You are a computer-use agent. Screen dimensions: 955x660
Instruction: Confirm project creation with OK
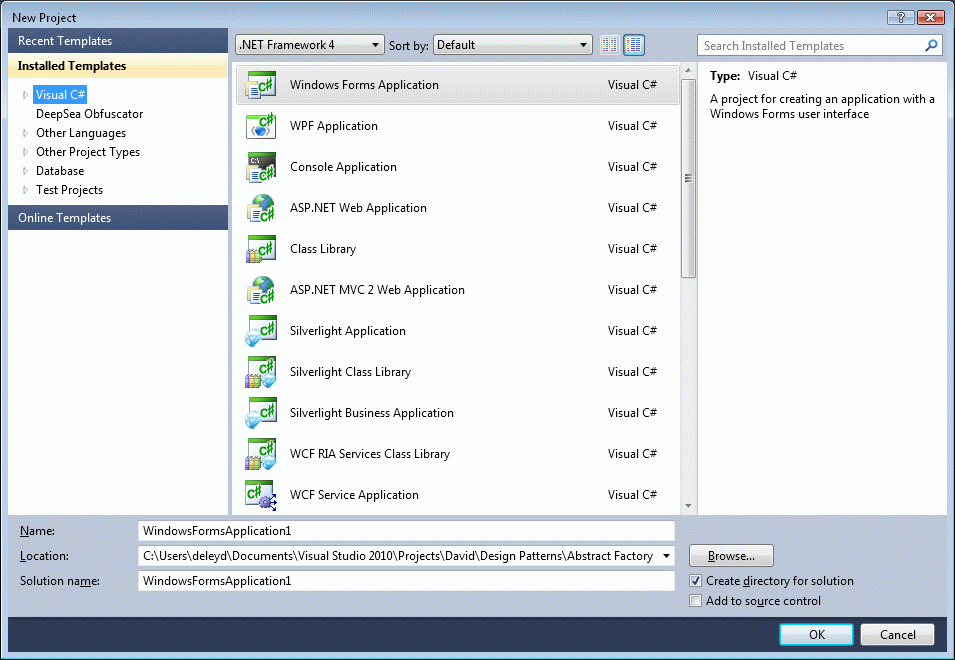815,634
